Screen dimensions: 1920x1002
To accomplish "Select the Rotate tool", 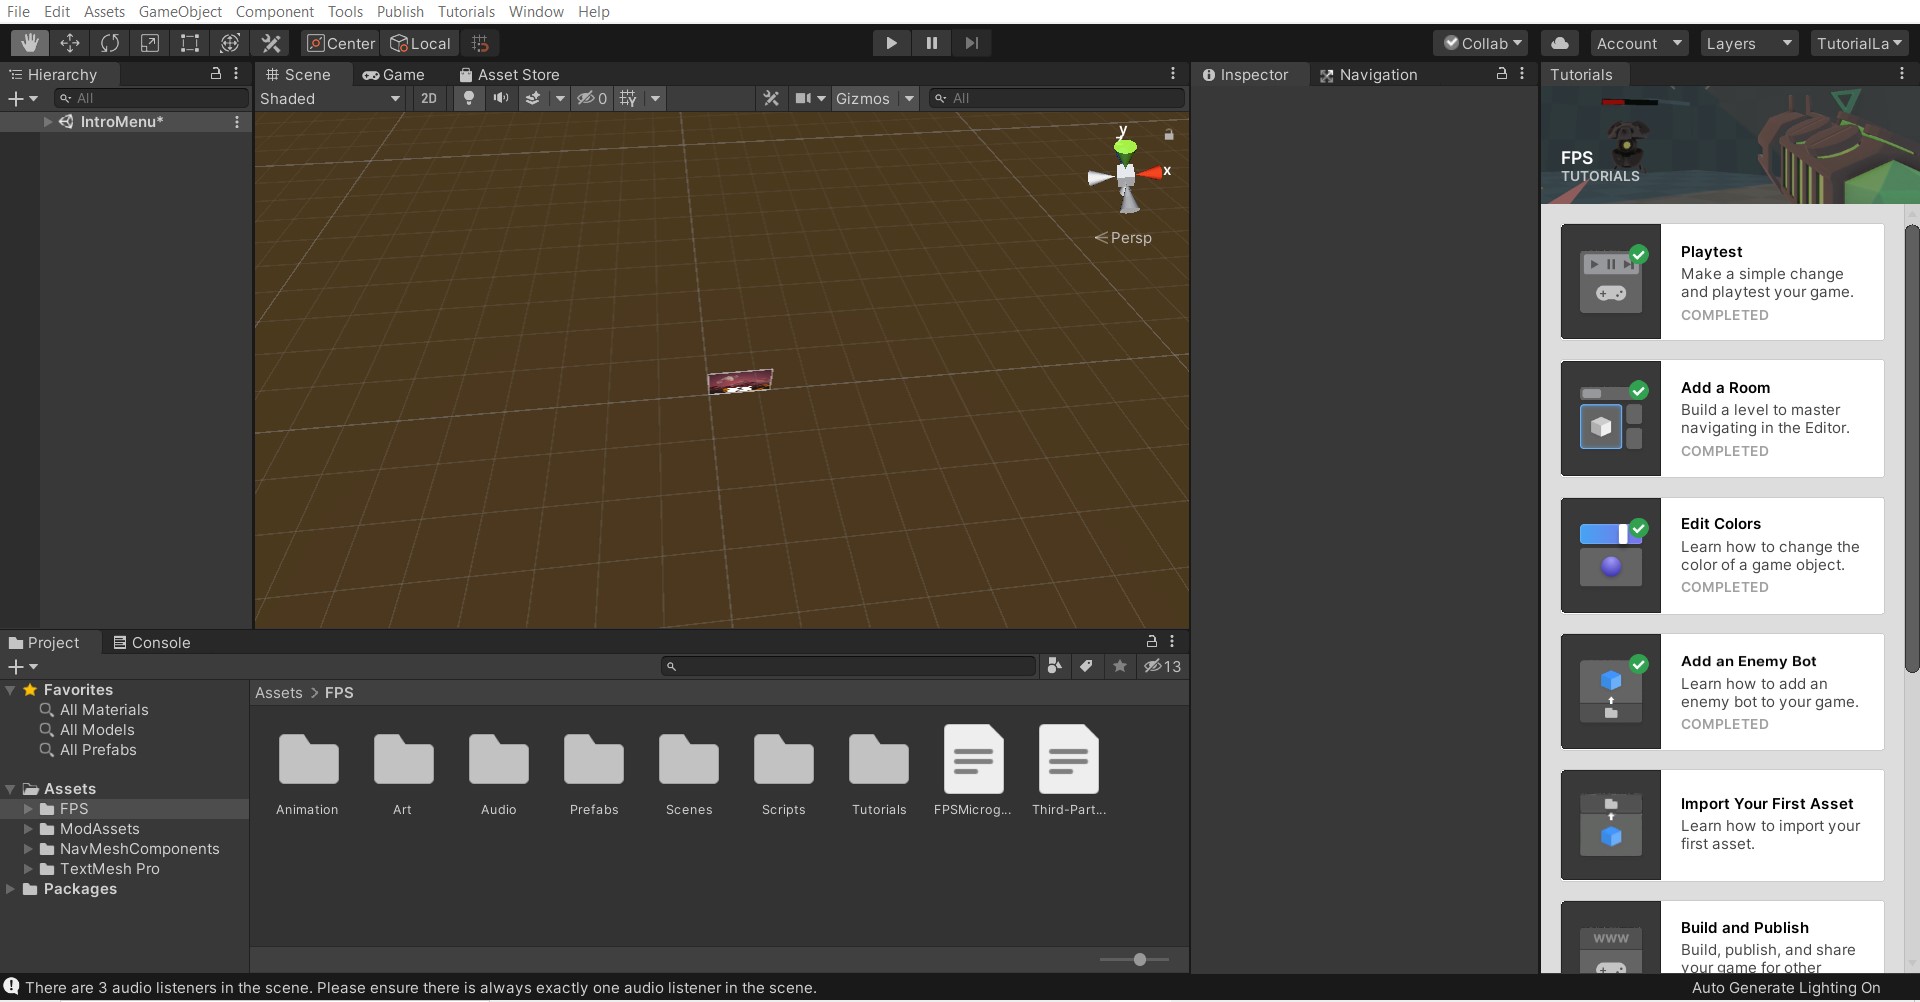I will (110, 43).
